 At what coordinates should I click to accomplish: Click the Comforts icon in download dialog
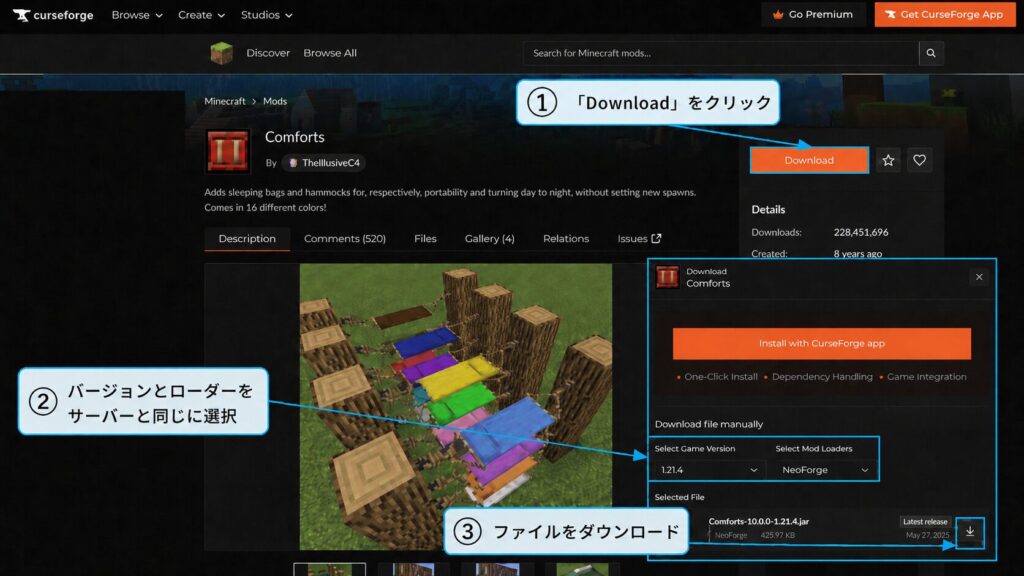pos(667,277)
